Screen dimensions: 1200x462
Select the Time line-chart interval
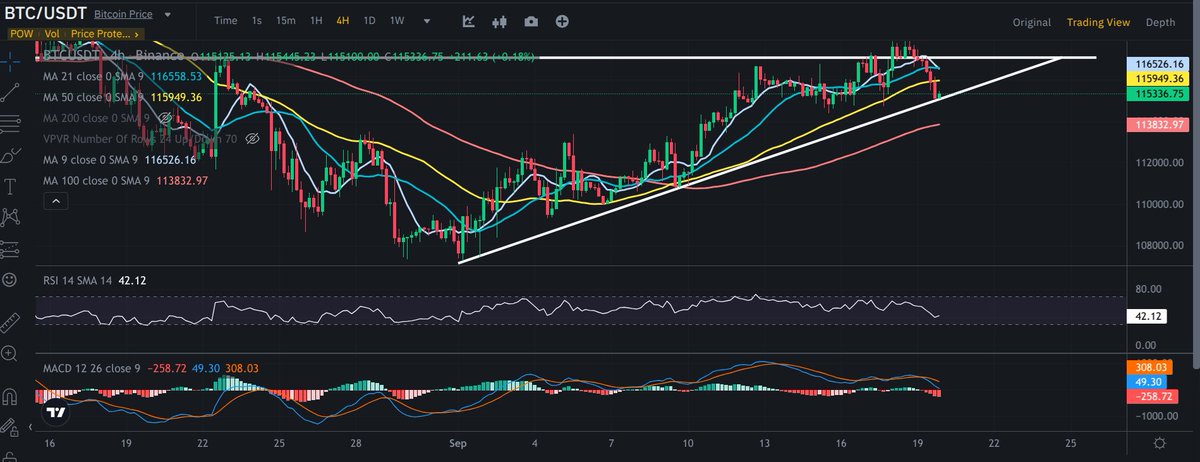(x=226, y=21)
